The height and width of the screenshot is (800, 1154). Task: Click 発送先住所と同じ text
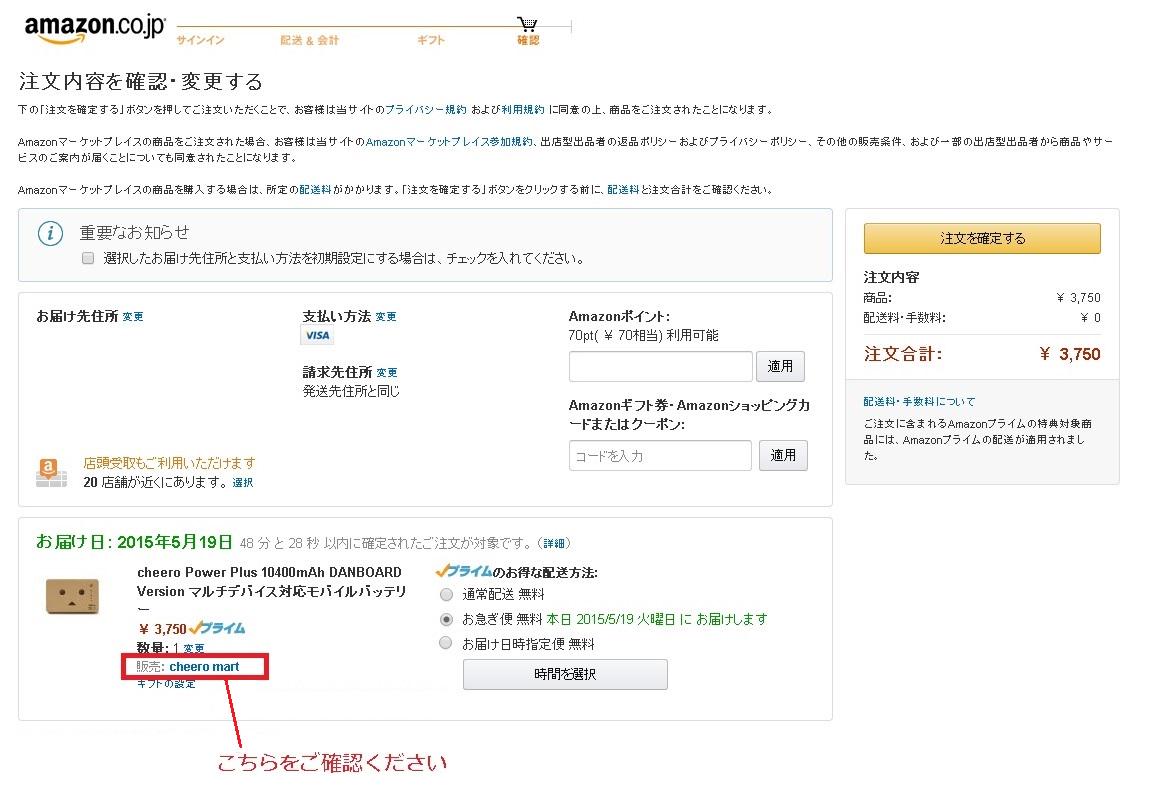pyautogui.click(x=351, y=392)
